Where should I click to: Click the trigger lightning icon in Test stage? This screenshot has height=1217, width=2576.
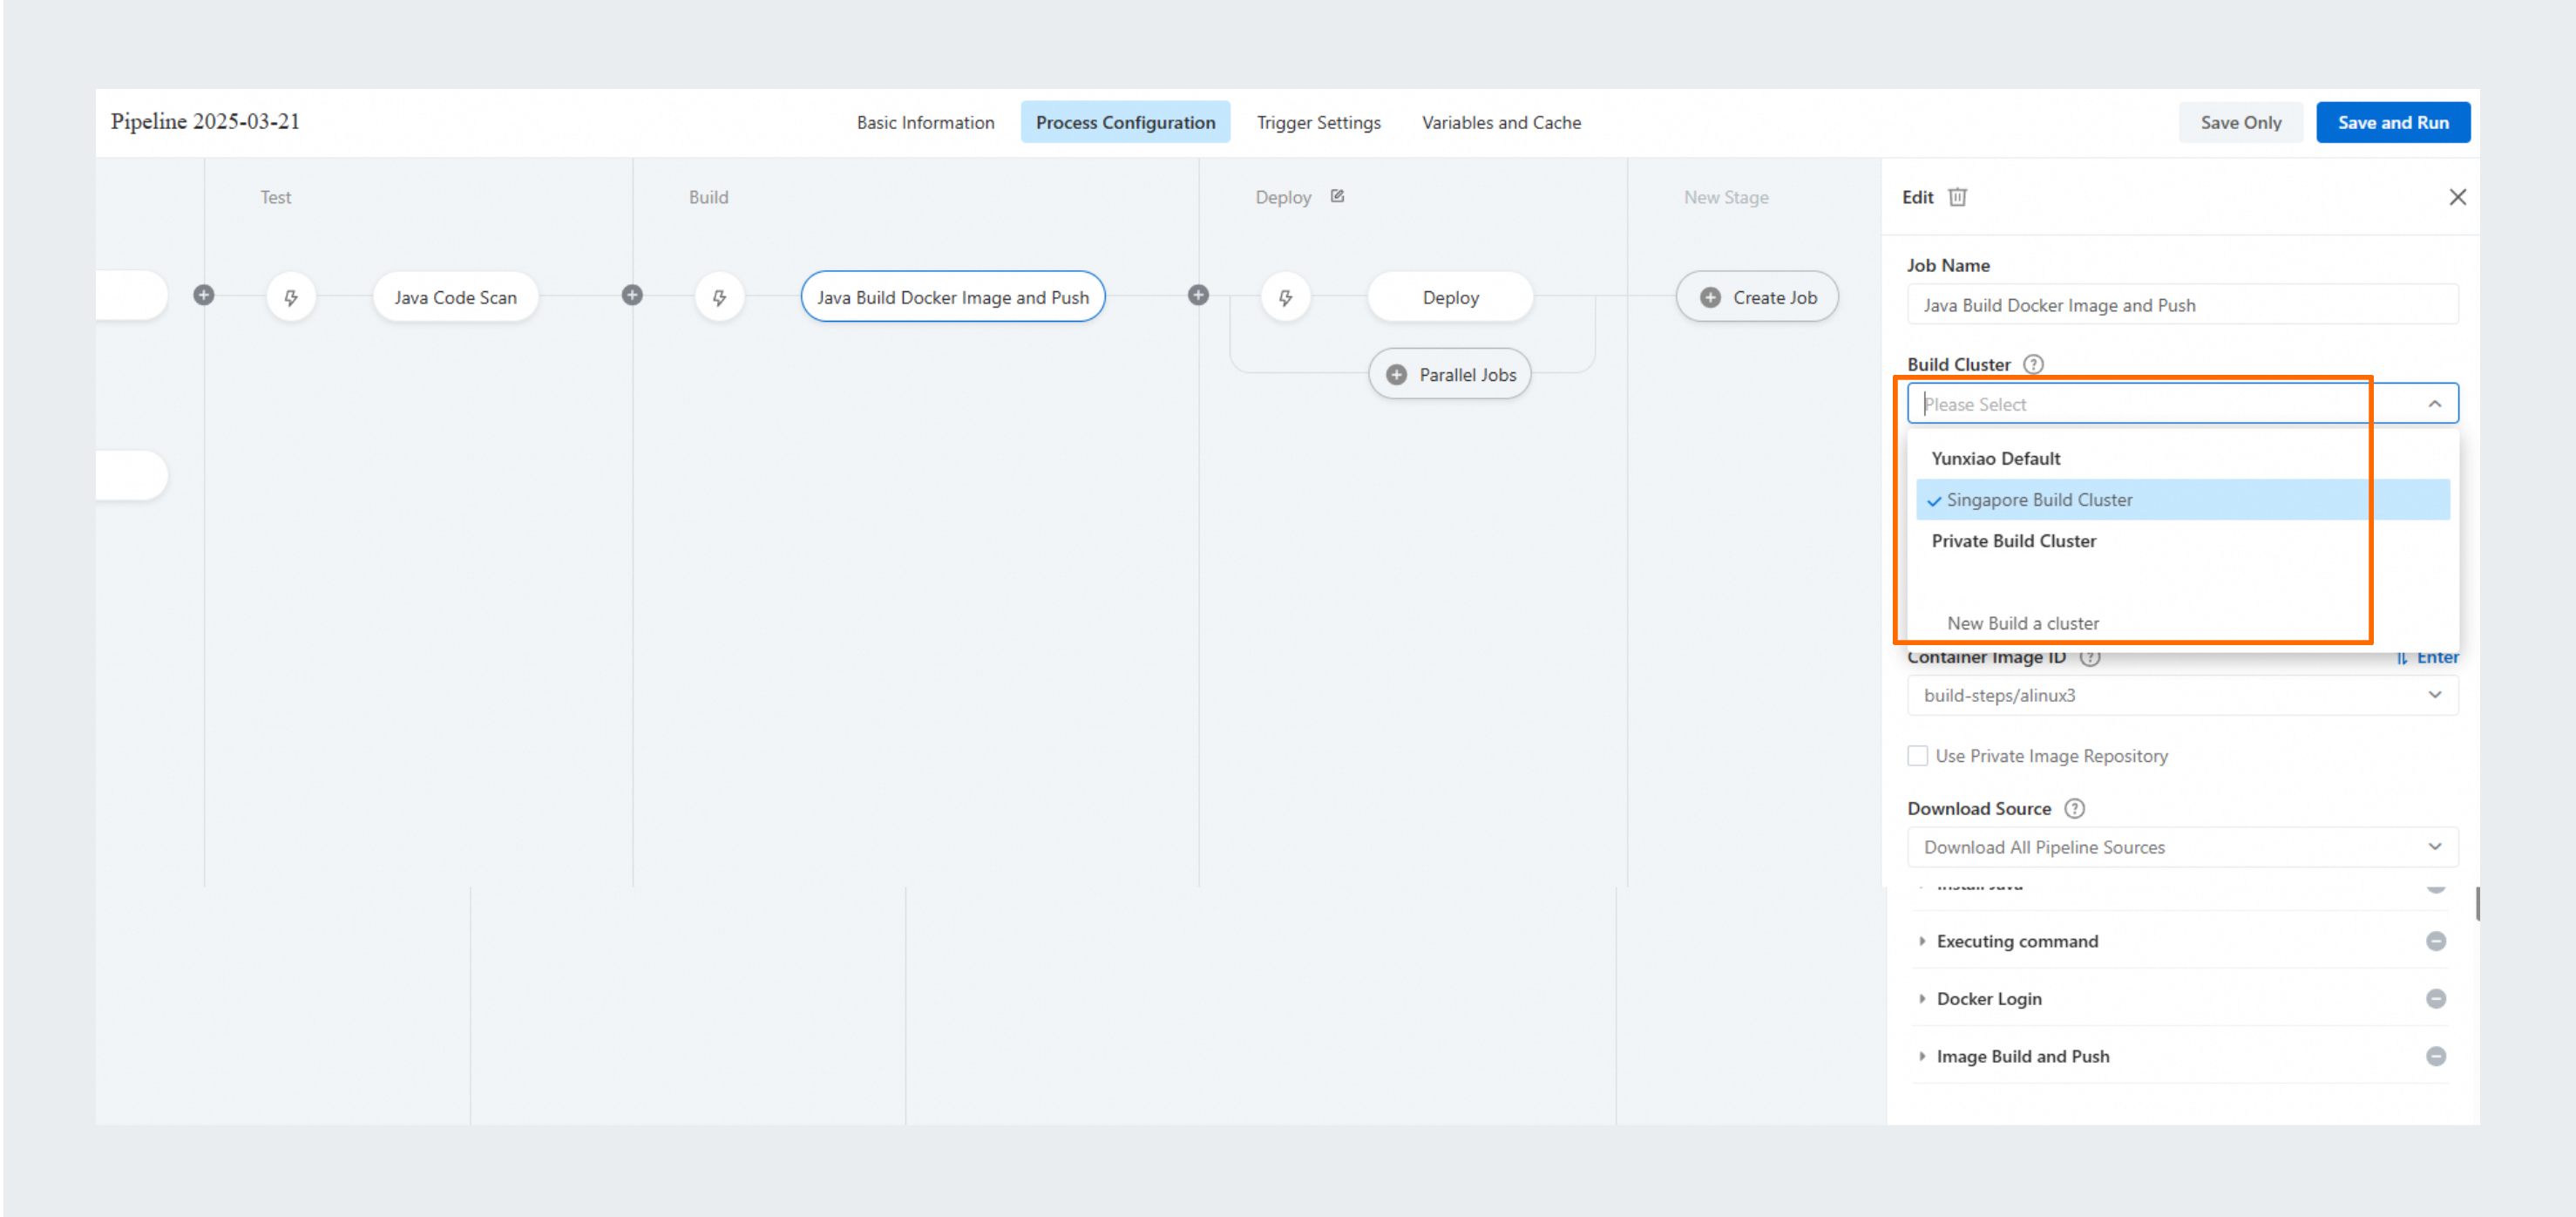(291, 297)
